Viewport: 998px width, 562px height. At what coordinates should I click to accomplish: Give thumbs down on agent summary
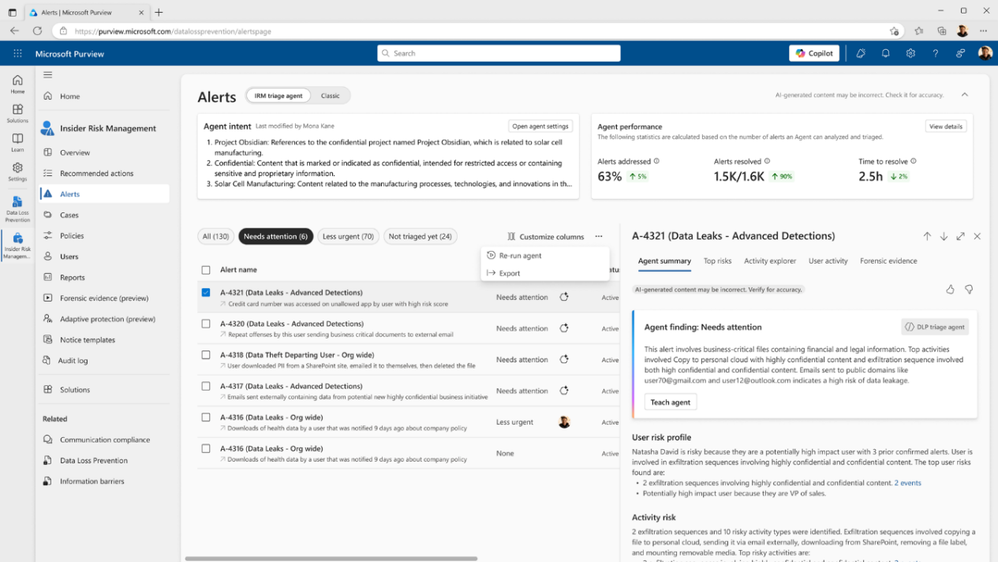969,290
